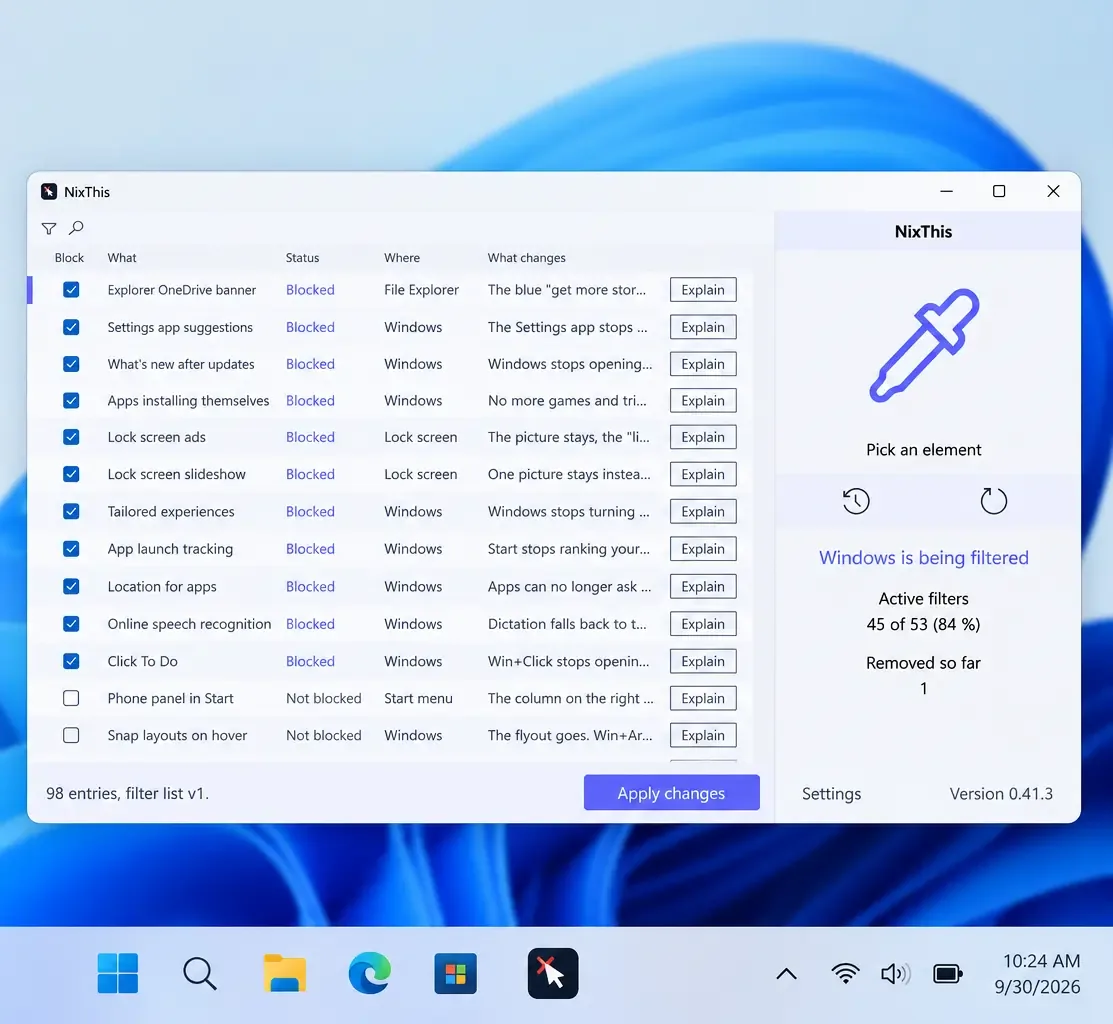
Task: Open File Explorer from taskbar
Action: click(285, 973)
